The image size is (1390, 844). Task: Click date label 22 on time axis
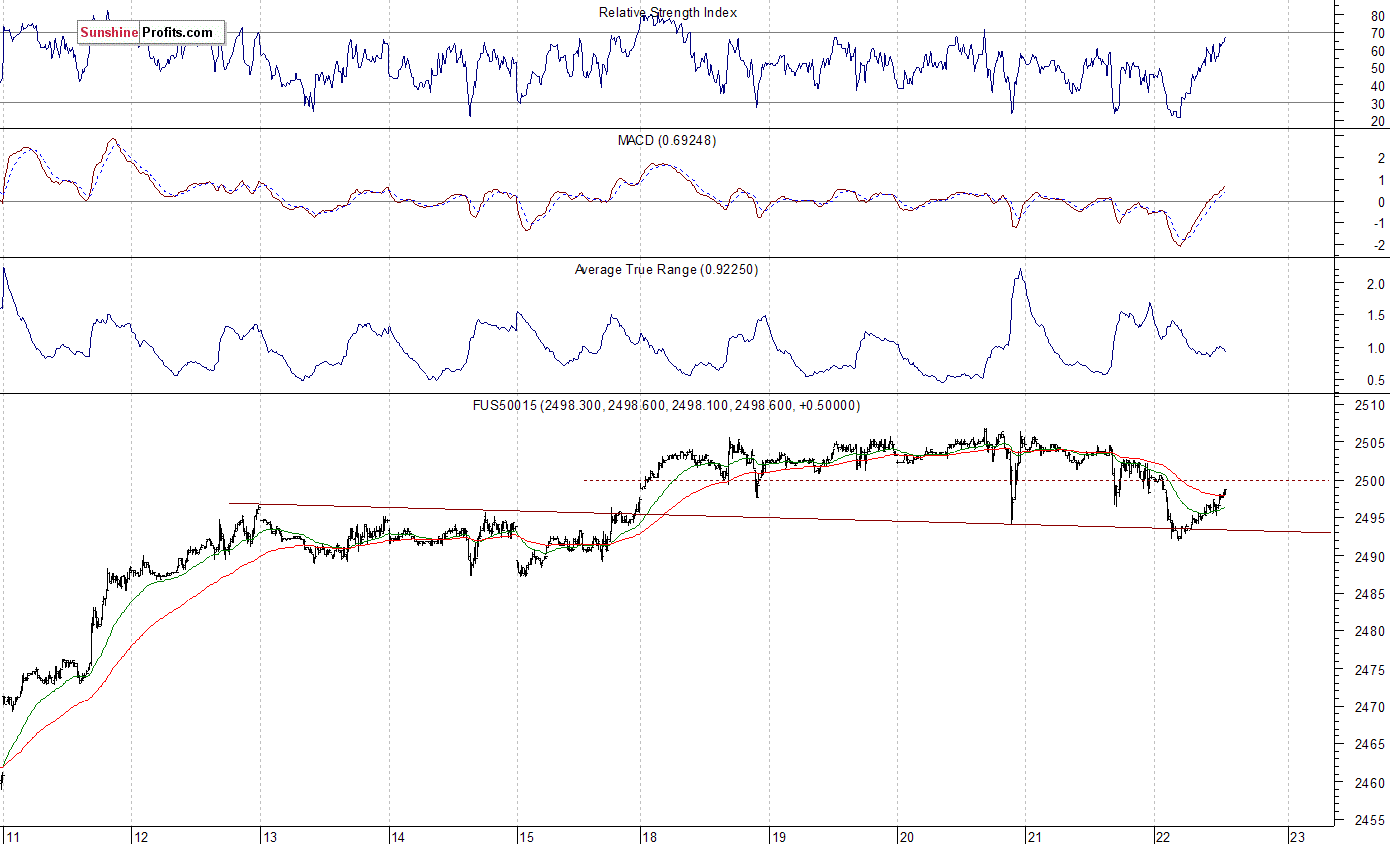(1162, 836)
